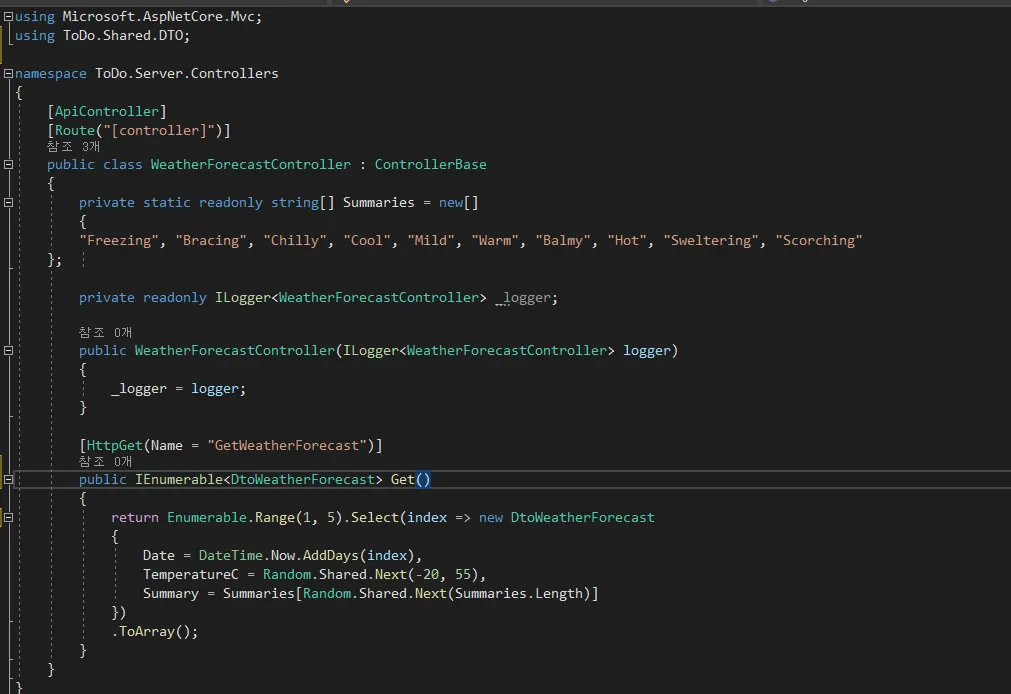Click 'IEnumerable' in the Get signature
This screenshot has height=694, width=1011.
[x=179, y=479]
